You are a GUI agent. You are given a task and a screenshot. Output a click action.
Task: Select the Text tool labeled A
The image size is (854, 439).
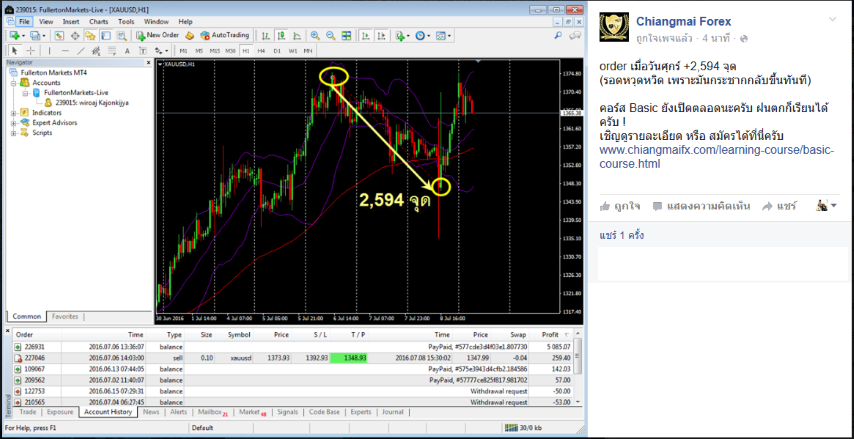click(127, 51)
